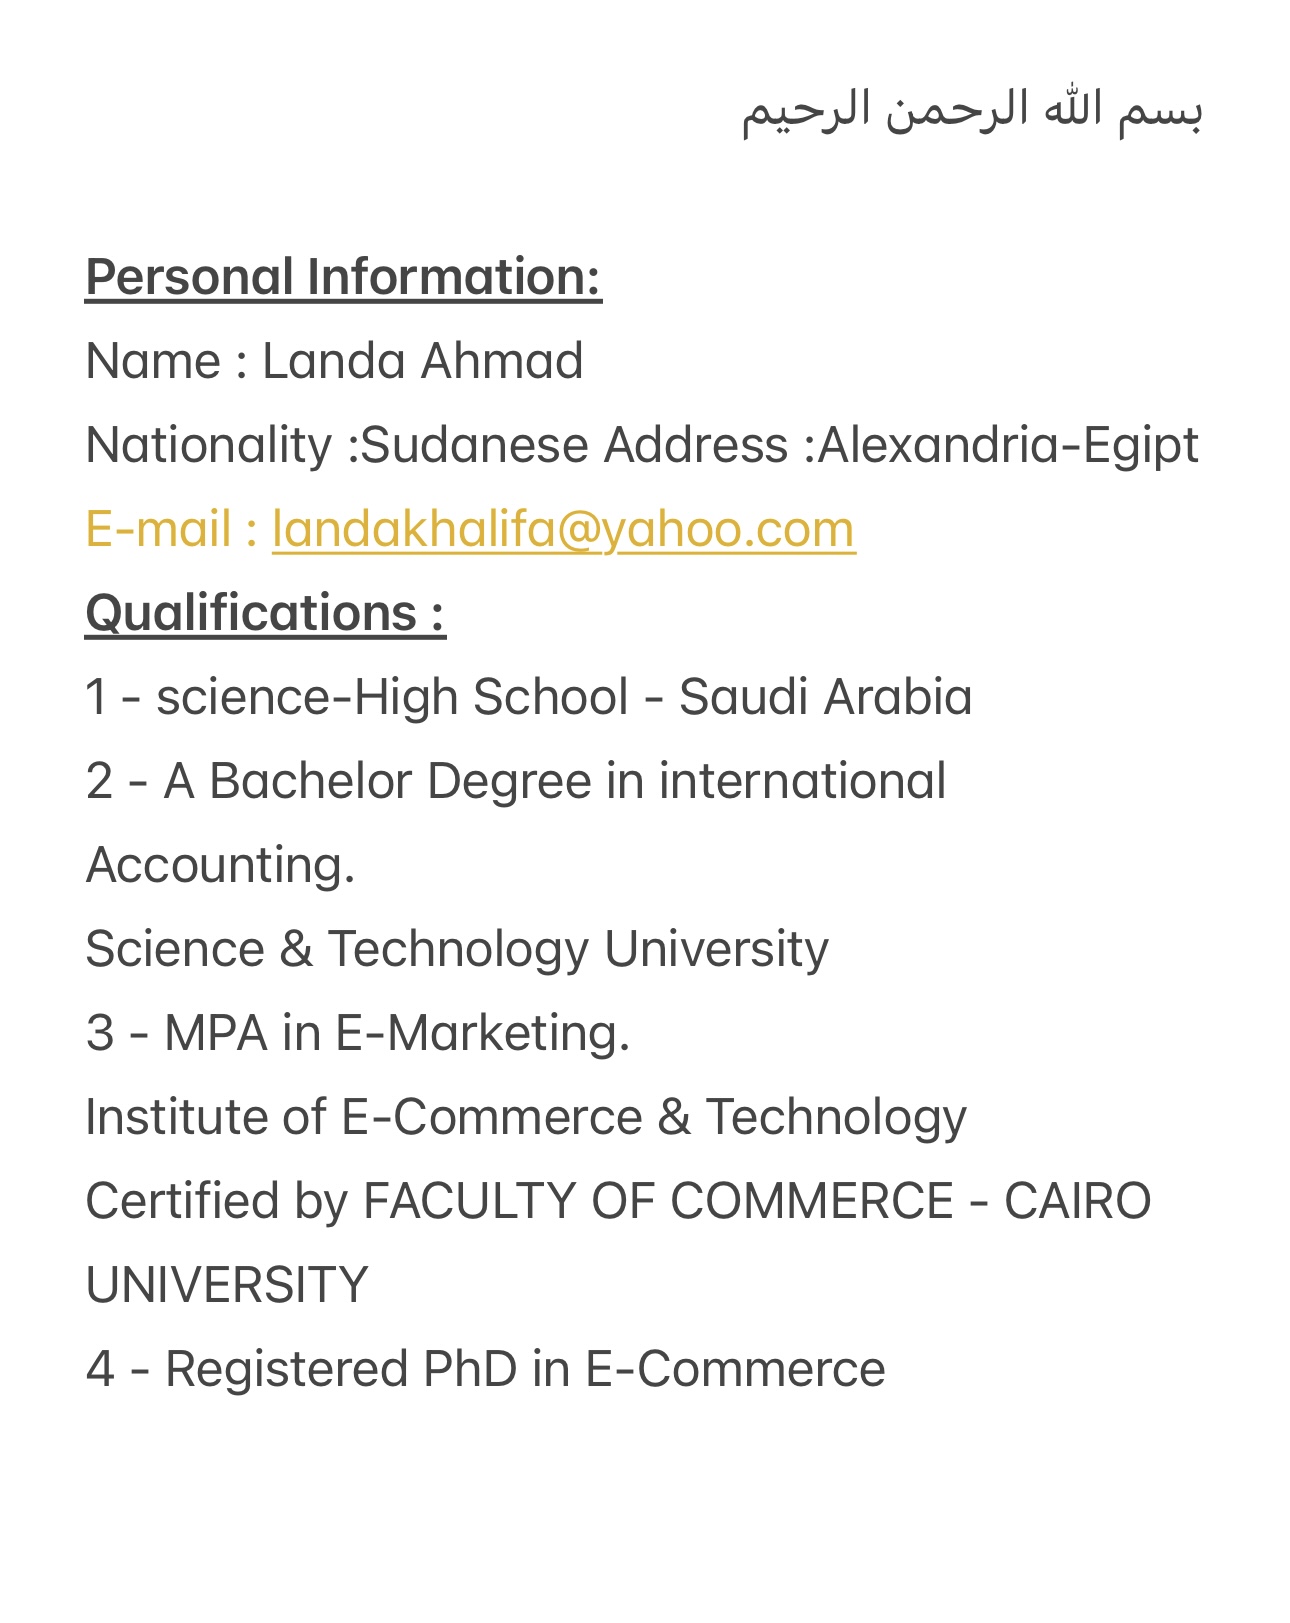Click the Personal Information heading

pos(344,277)
